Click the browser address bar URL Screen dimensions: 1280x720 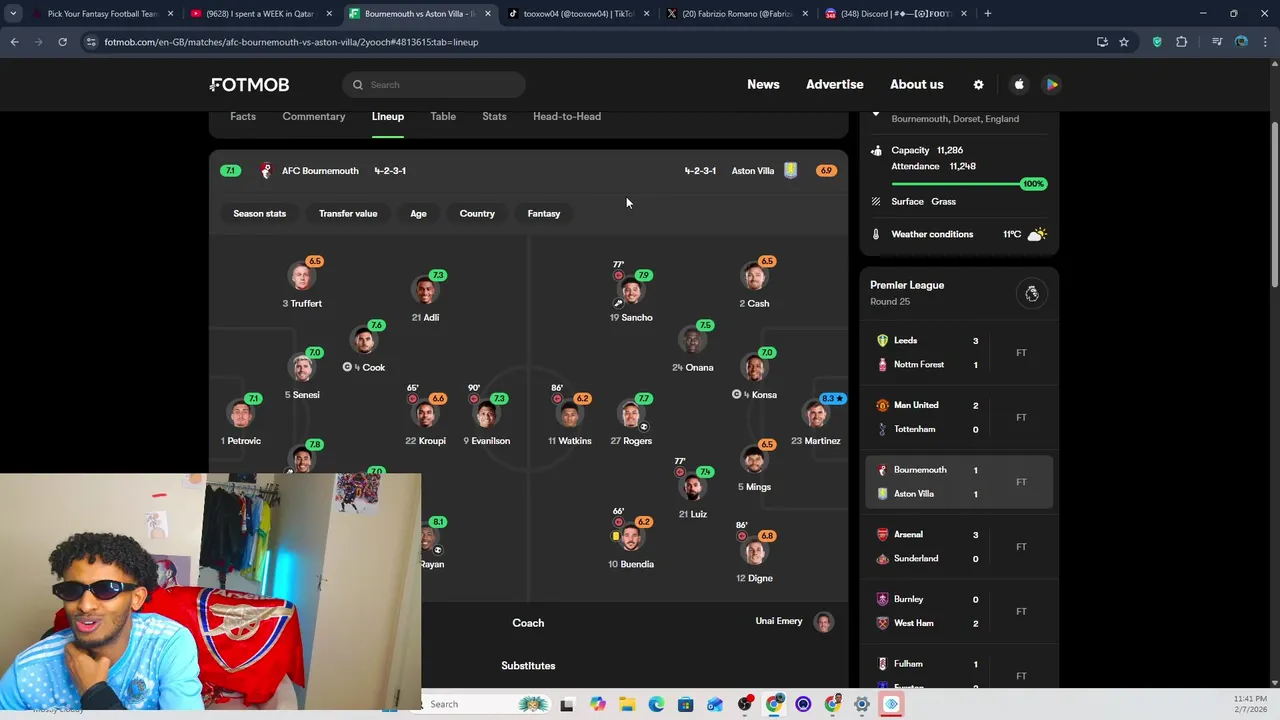click(x=292, y=42)
